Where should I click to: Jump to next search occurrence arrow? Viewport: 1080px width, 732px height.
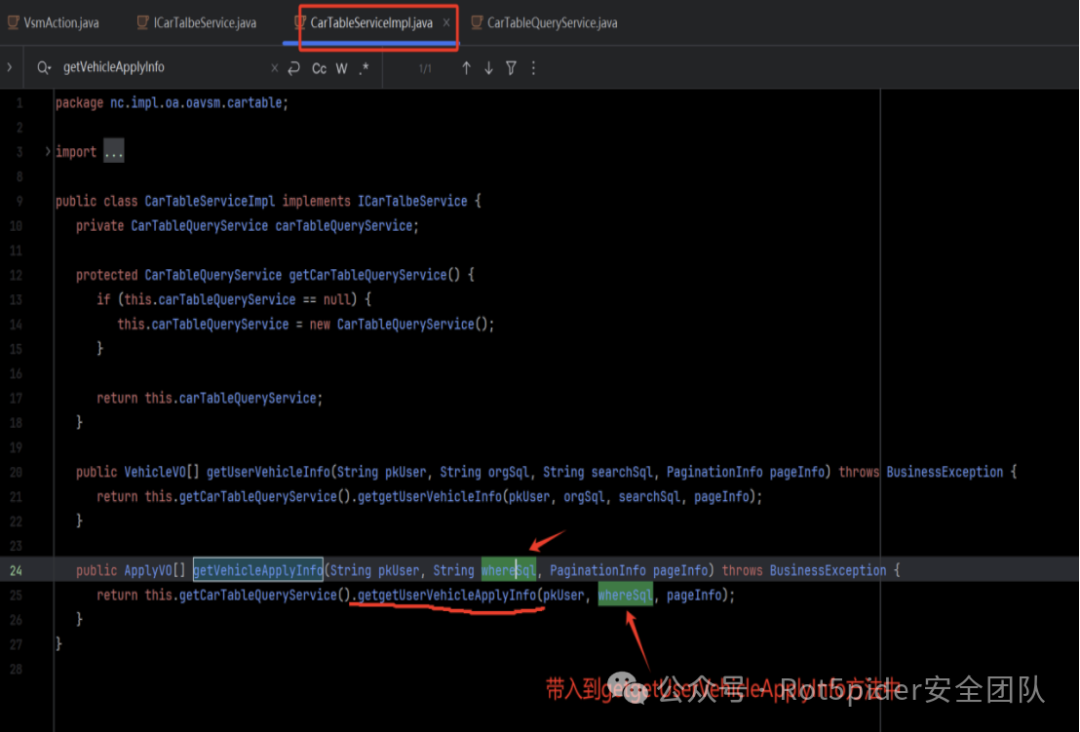click(489, 68)
